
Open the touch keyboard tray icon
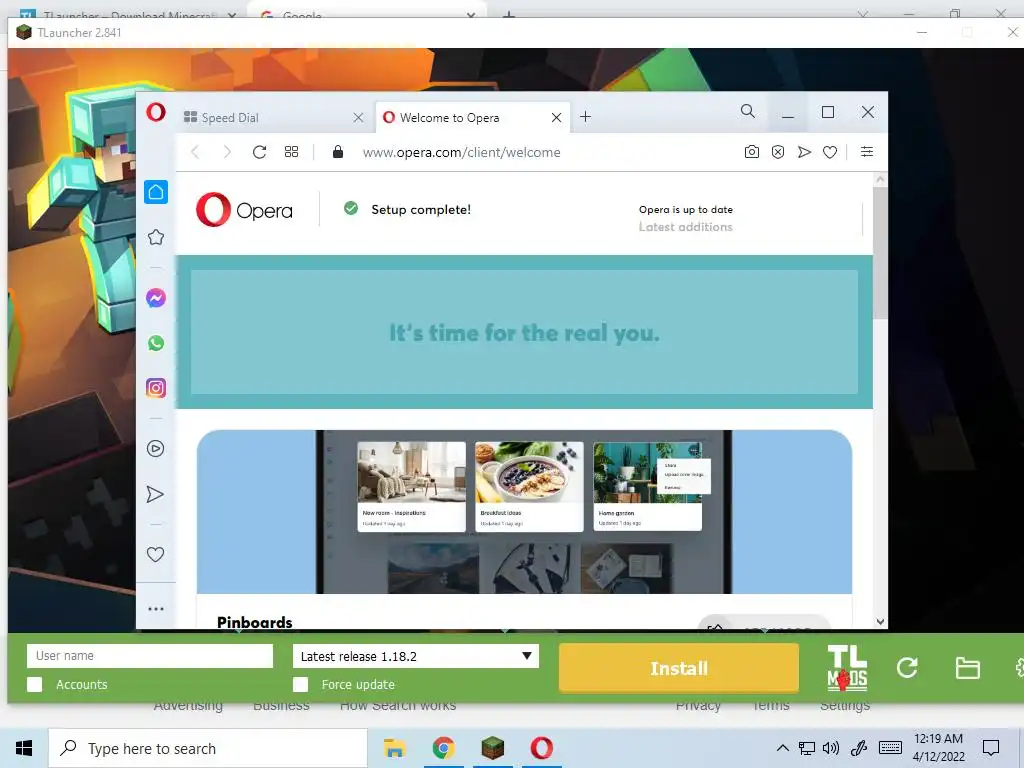[890, 748]
